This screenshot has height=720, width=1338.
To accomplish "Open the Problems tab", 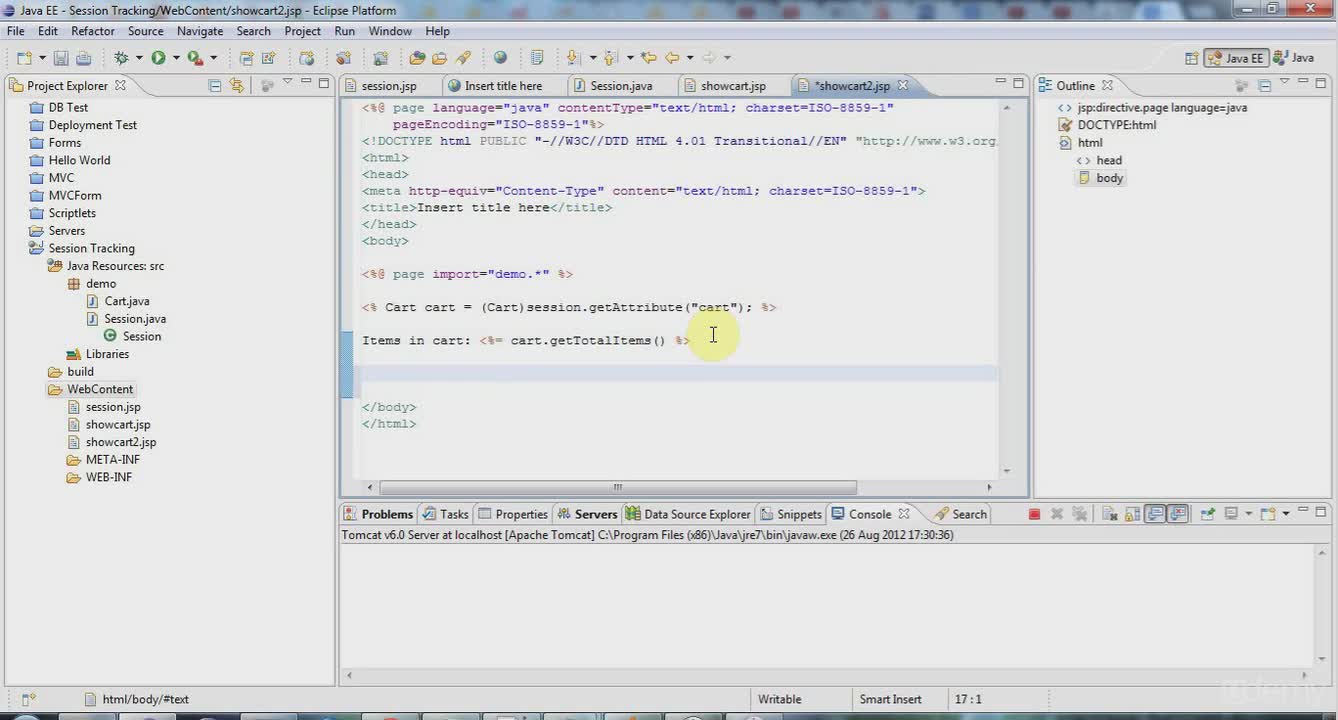I will pyautogui.click(x=378, y=514).
